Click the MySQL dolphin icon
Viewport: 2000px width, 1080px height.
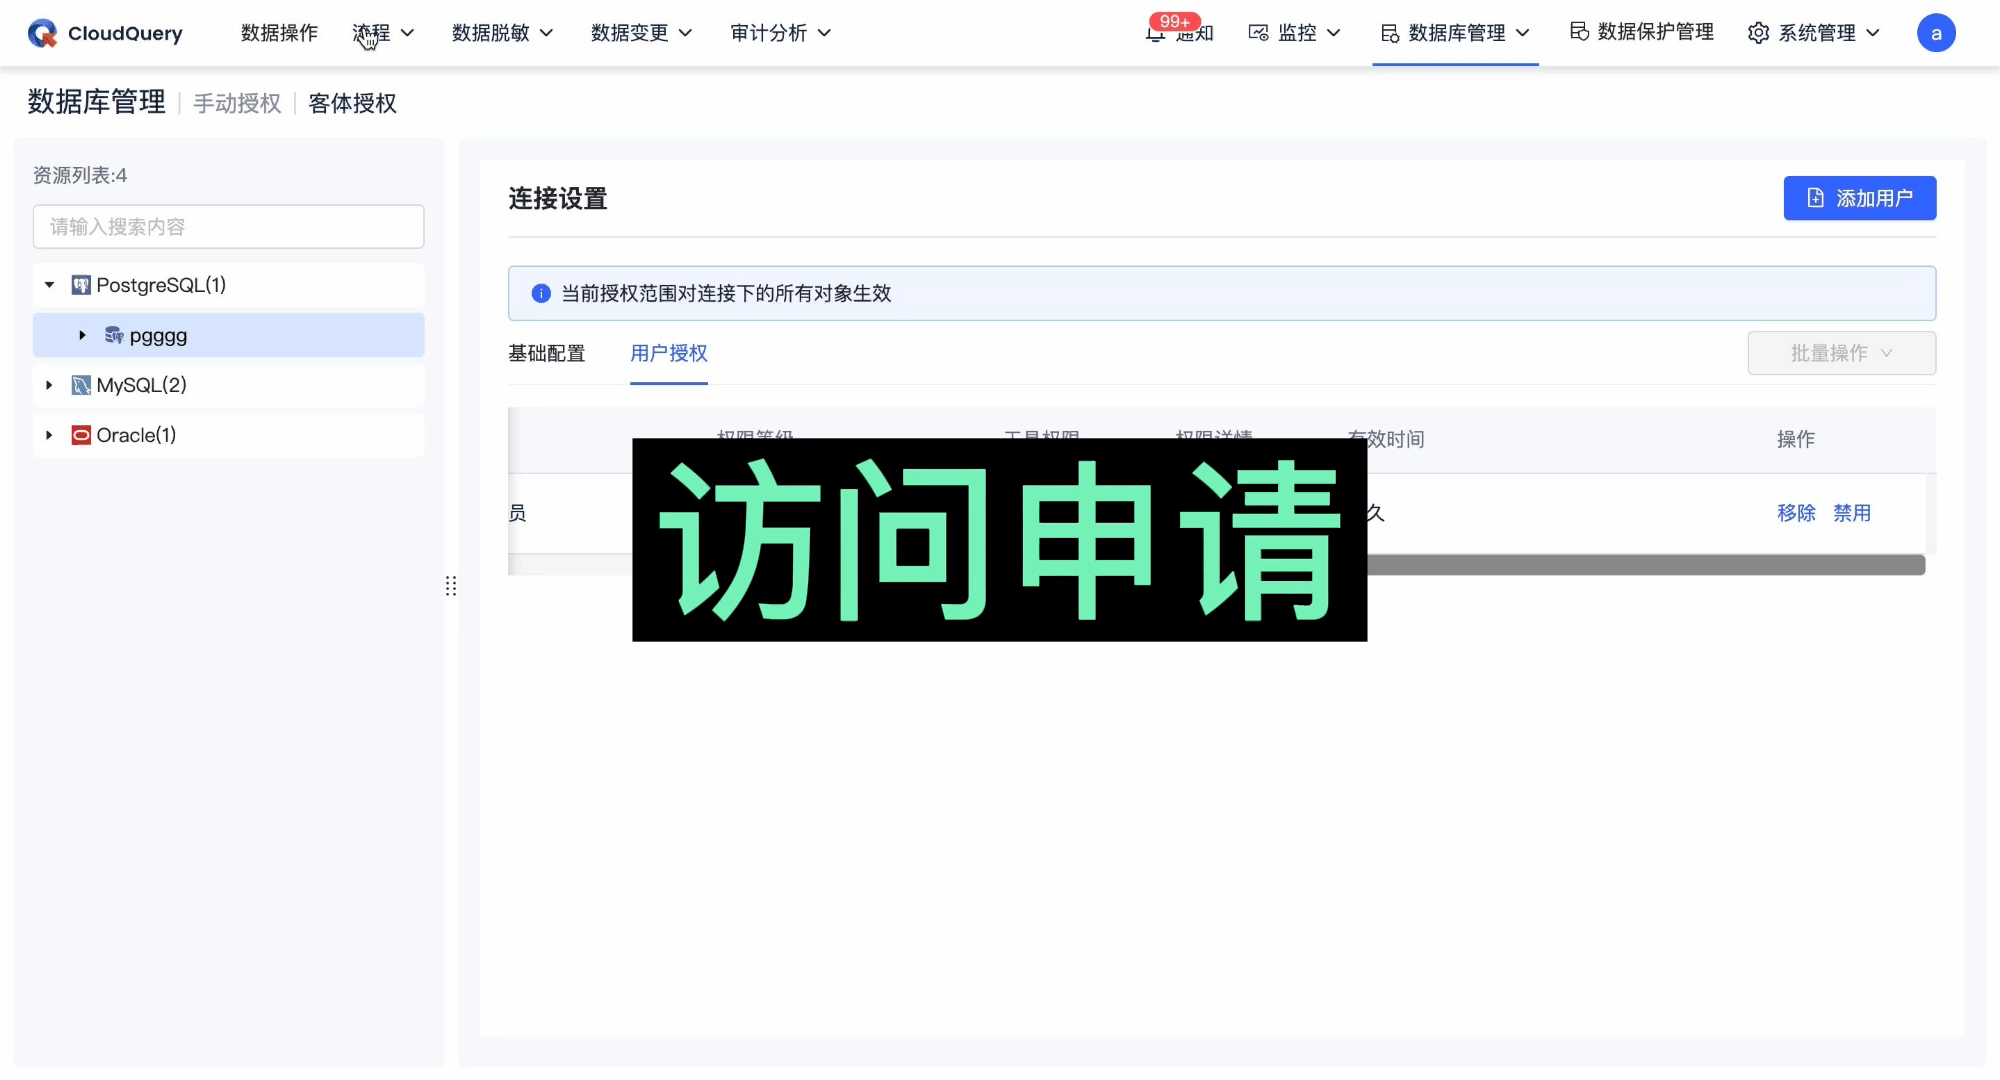point(80,385)
